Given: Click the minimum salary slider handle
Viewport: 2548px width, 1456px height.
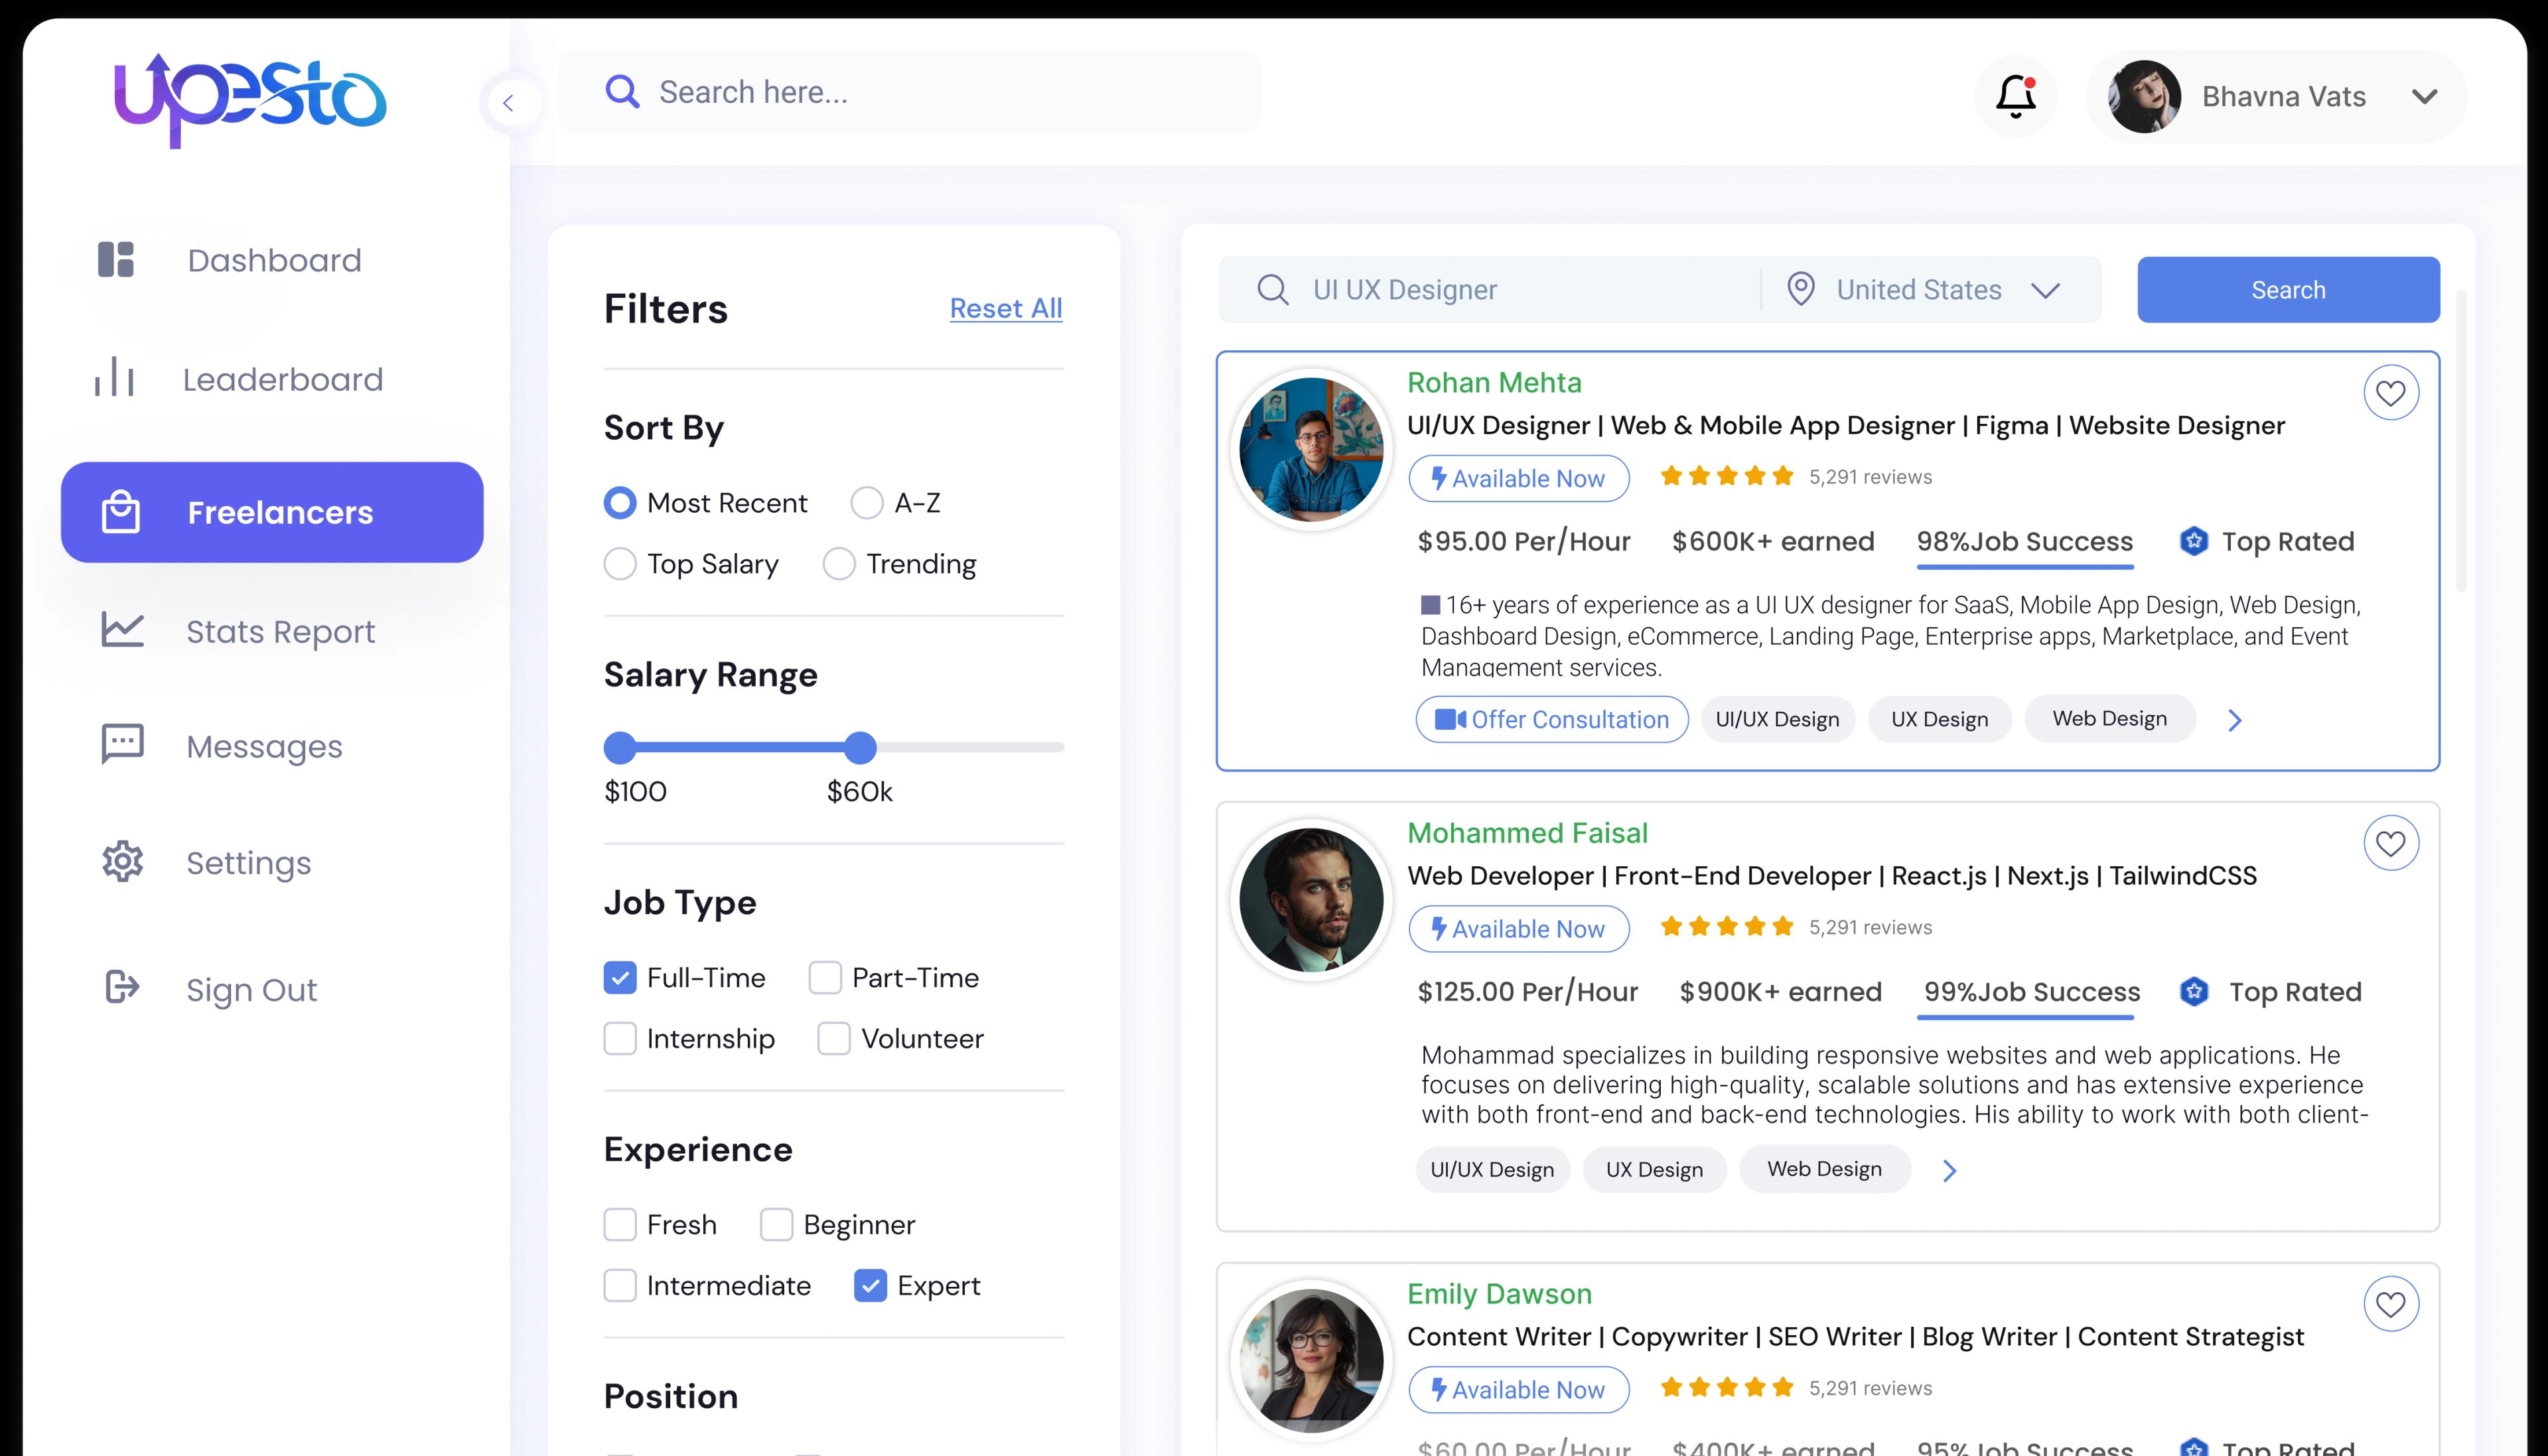Looking at the screenshot, I should coord(620,747).
